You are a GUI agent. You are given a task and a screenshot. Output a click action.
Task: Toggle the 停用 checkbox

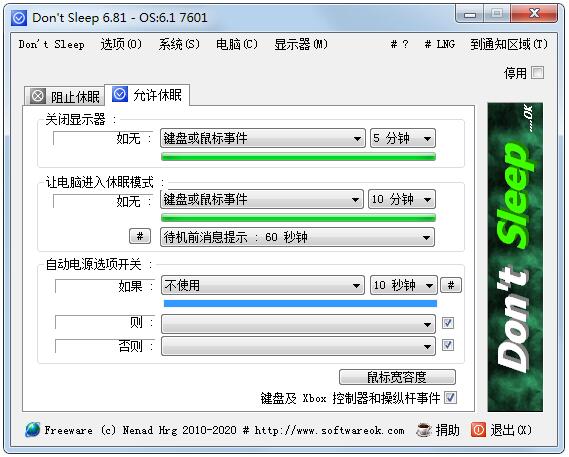(537, 73)
